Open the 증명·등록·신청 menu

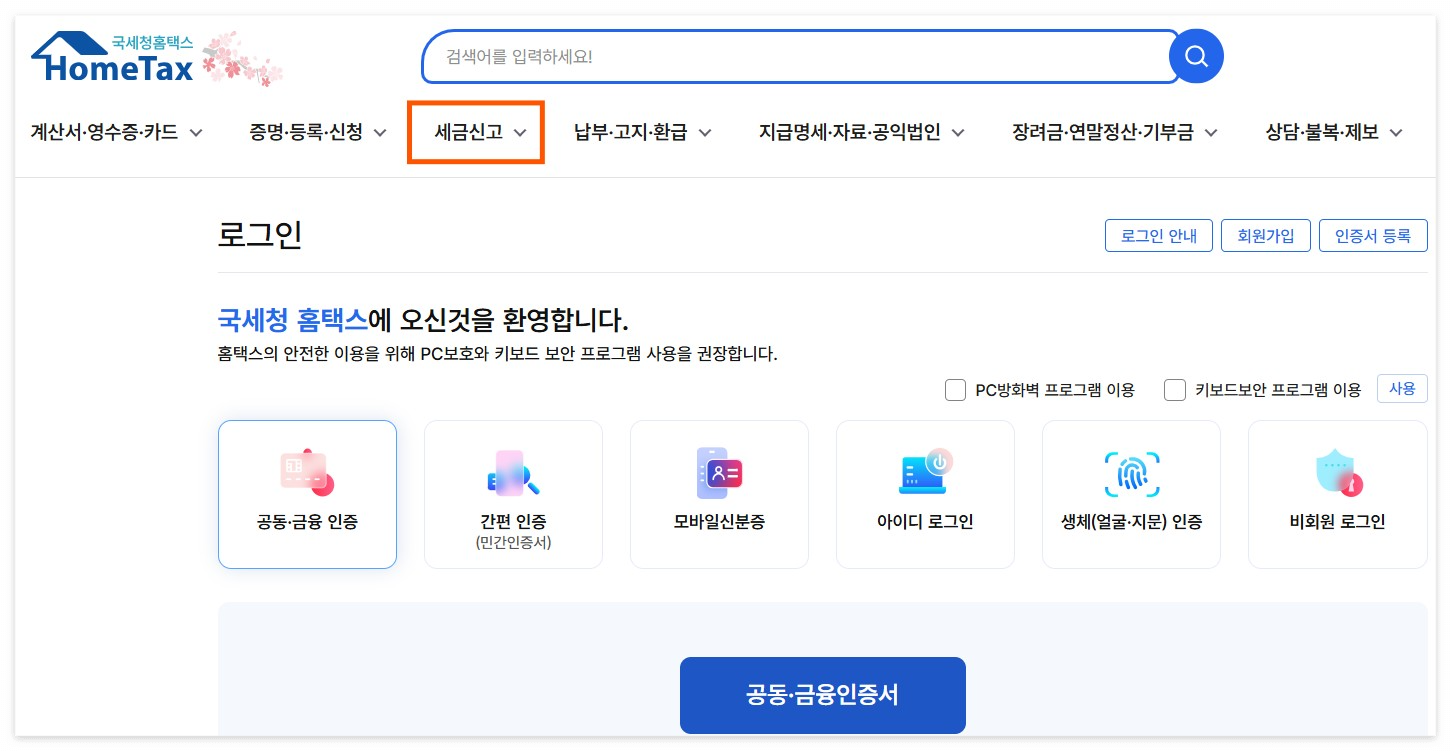tap(318, 132)
